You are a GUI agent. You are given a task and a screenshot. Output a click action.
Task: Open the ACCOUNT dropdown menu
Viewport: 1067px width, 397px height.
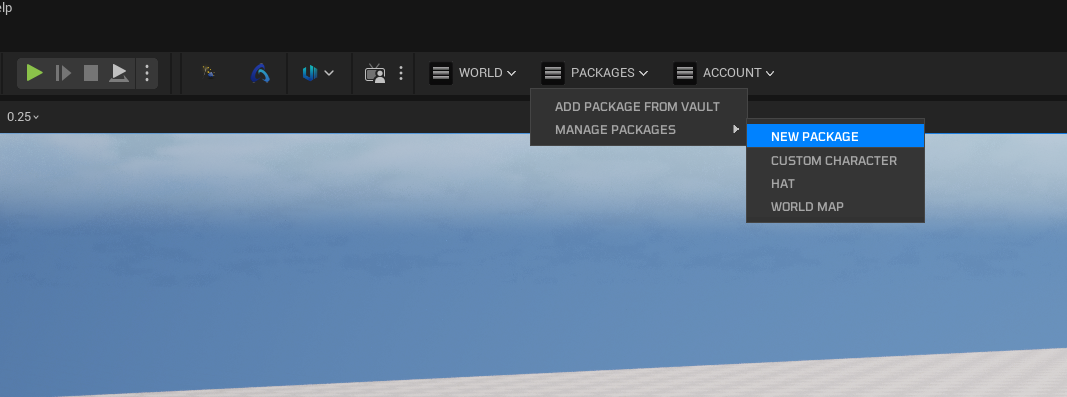tap(738, 73)
